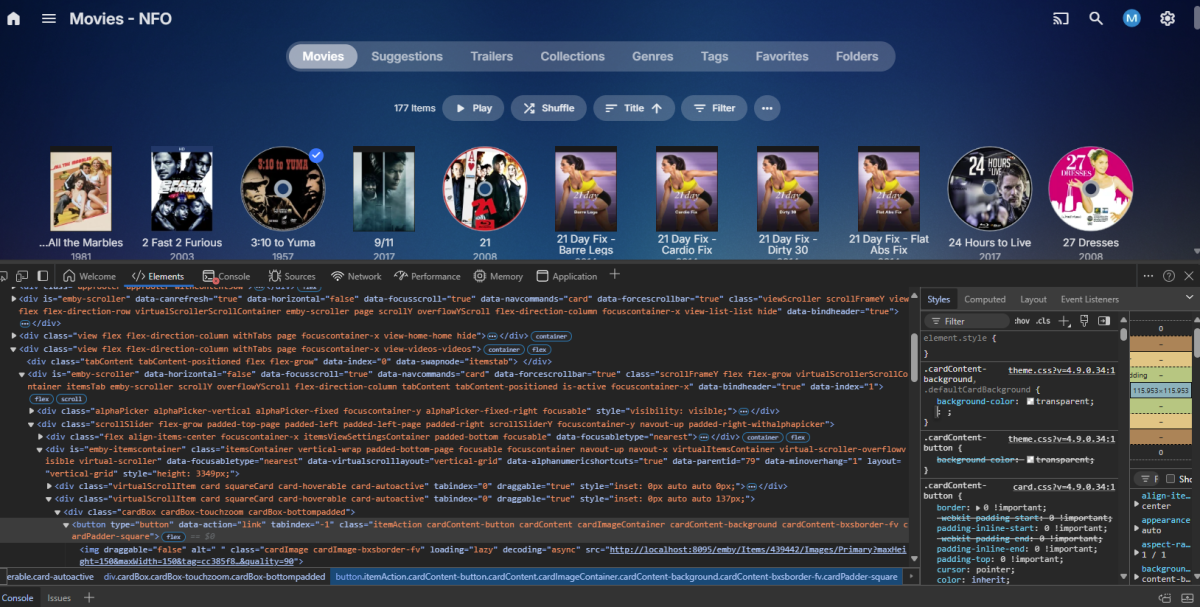Select the inspect element icon in DevTools
1200x607 pixels.
(x=6, y=275)
